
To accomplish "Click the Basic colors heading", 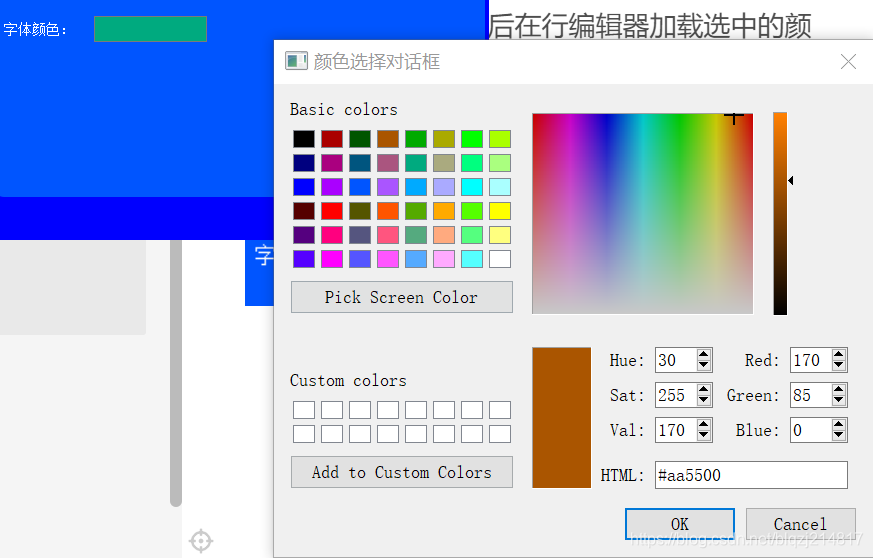I will (x=344, y=109).
